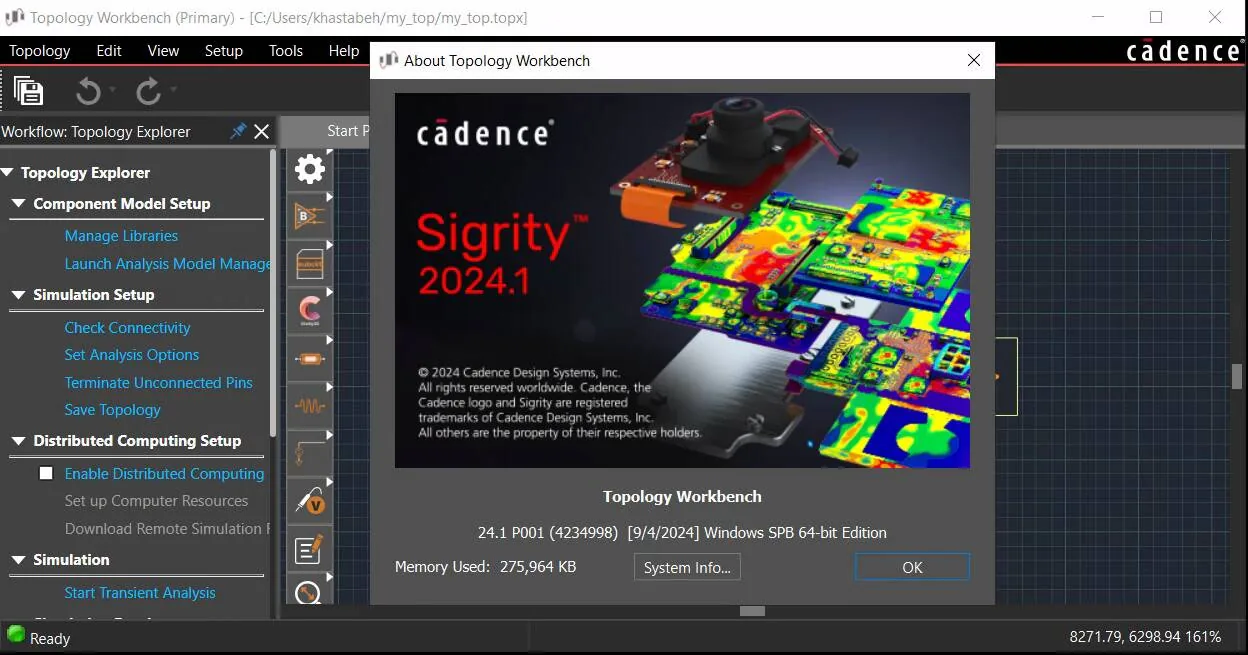Select the buffer component icon in palette
Viewport: 1248px width, 655px height.
[x=310, y=216]
